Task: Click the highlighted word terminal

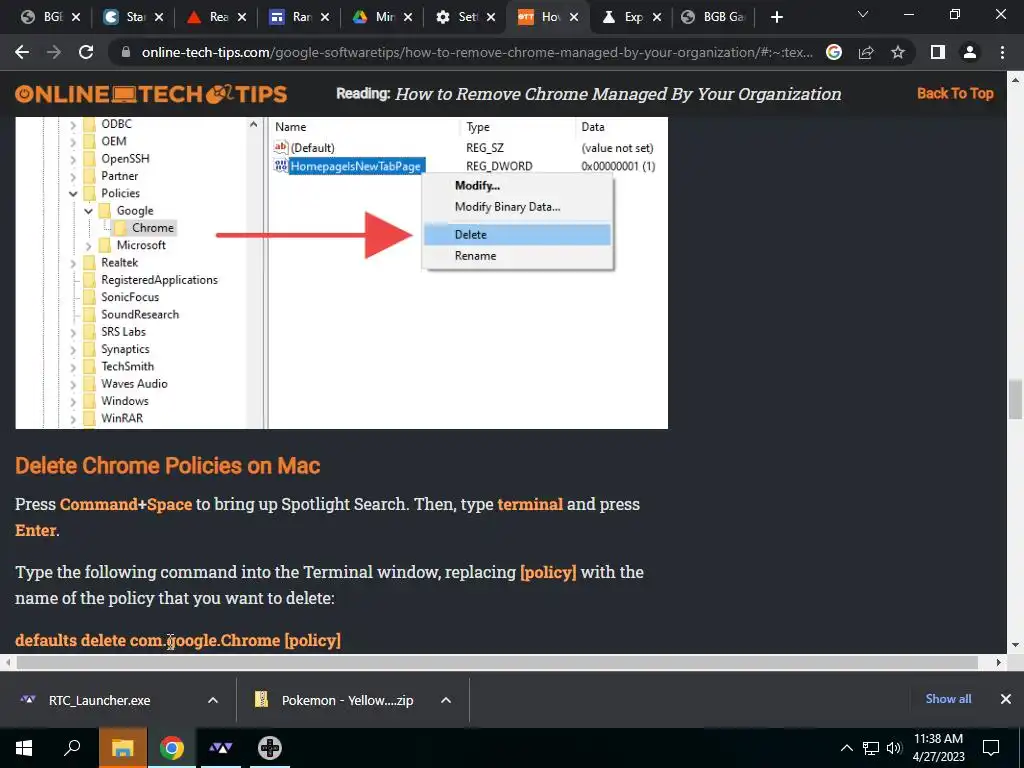Action: click(x=530, y=504)
